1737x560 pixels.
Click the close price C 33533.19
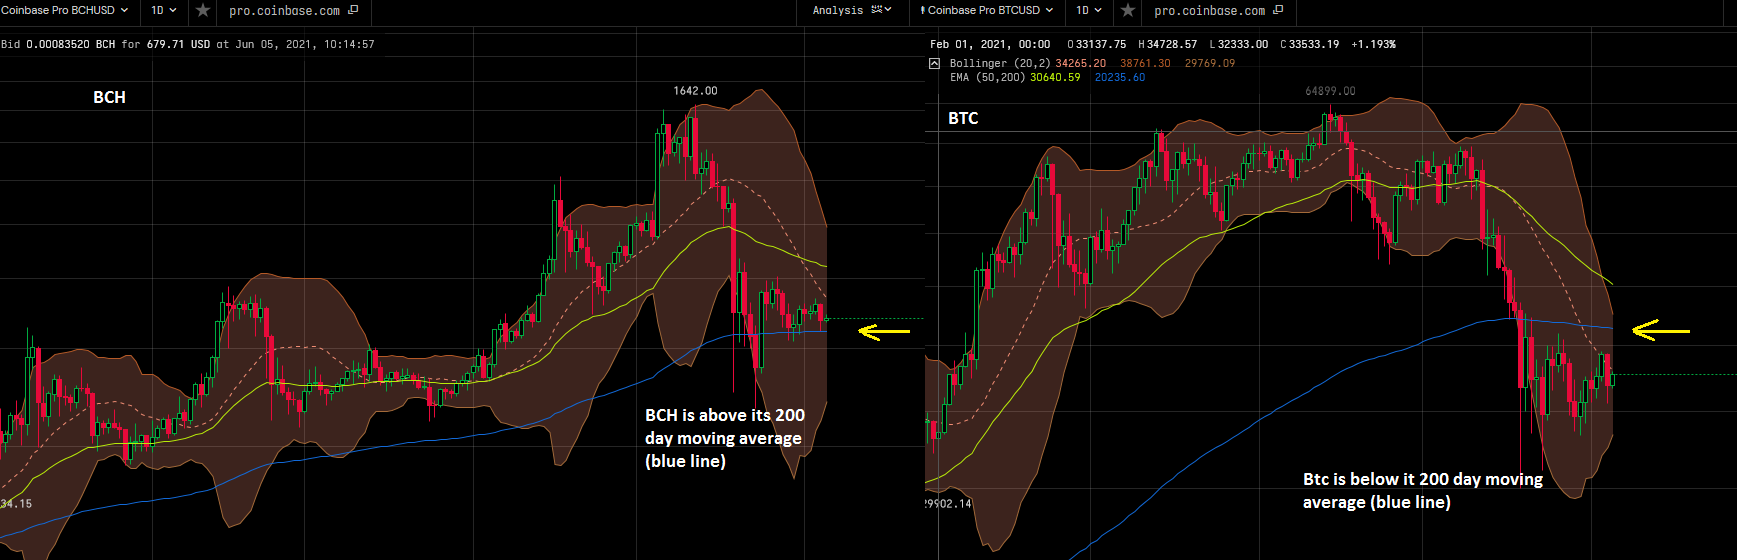pyautogui.click(x=1312, y=44)
